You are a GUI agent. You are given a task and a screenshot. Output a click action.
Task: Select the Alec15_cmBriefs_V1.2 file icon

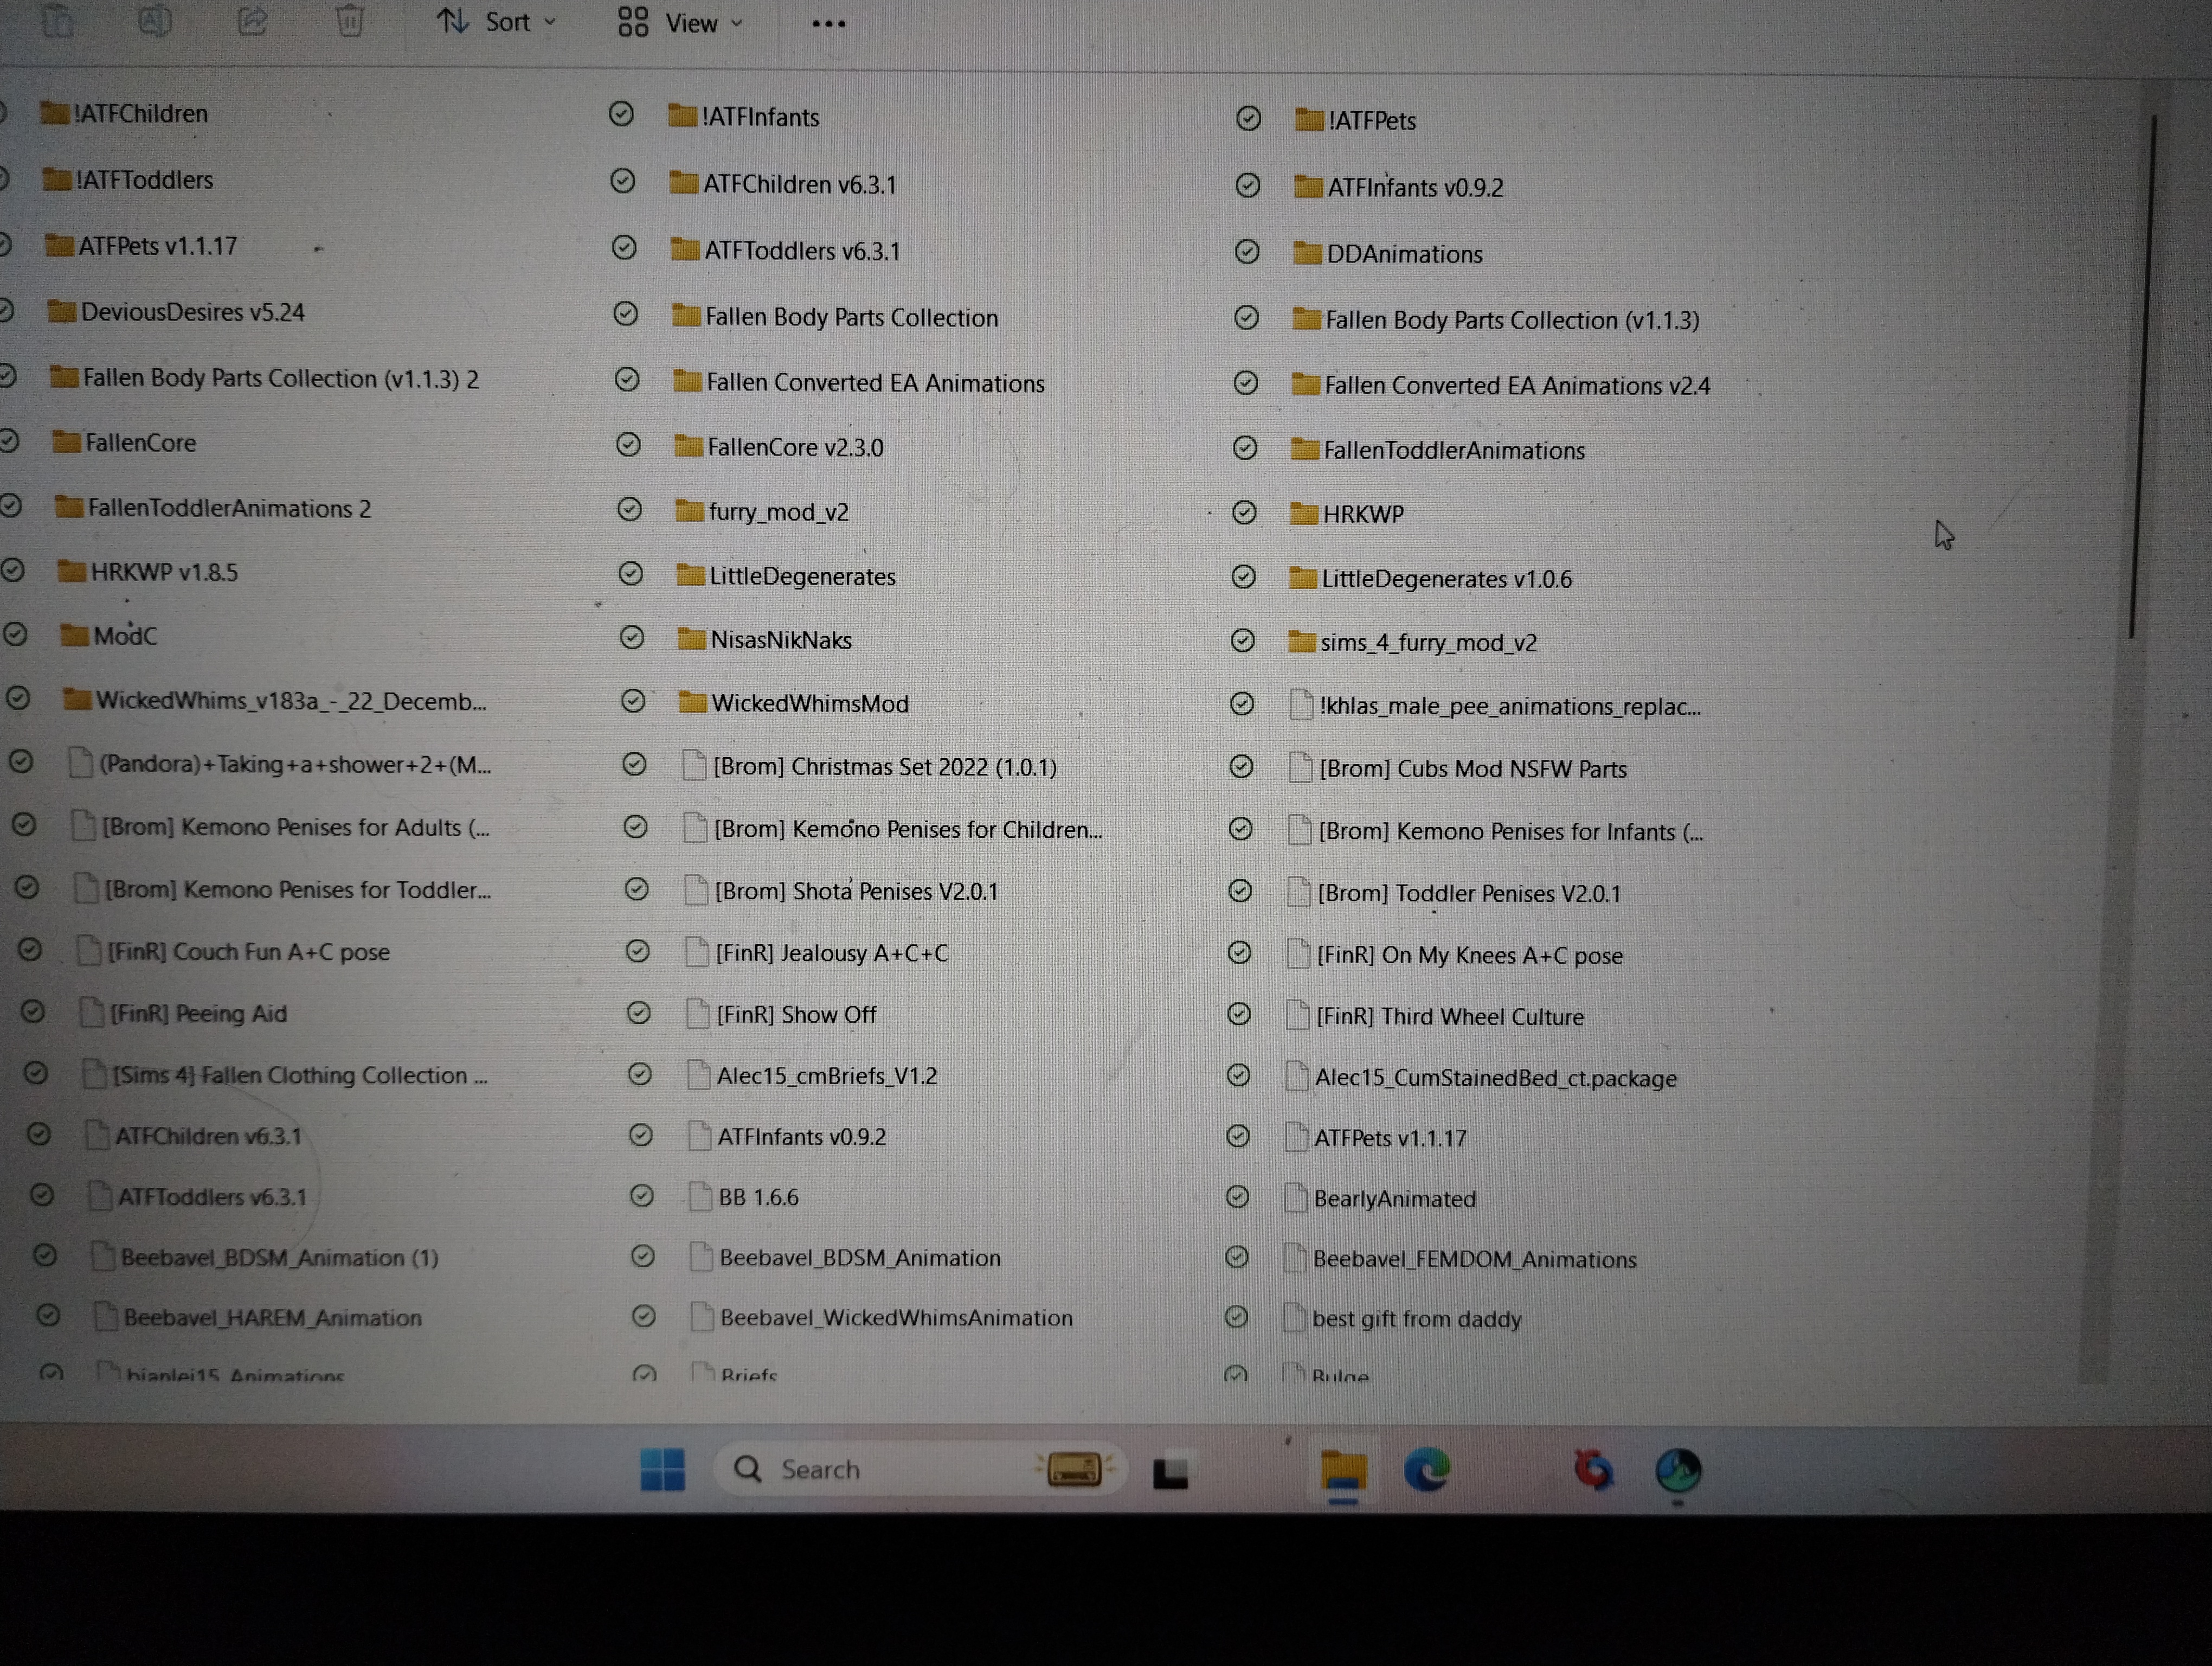[x=699, y=1075]
